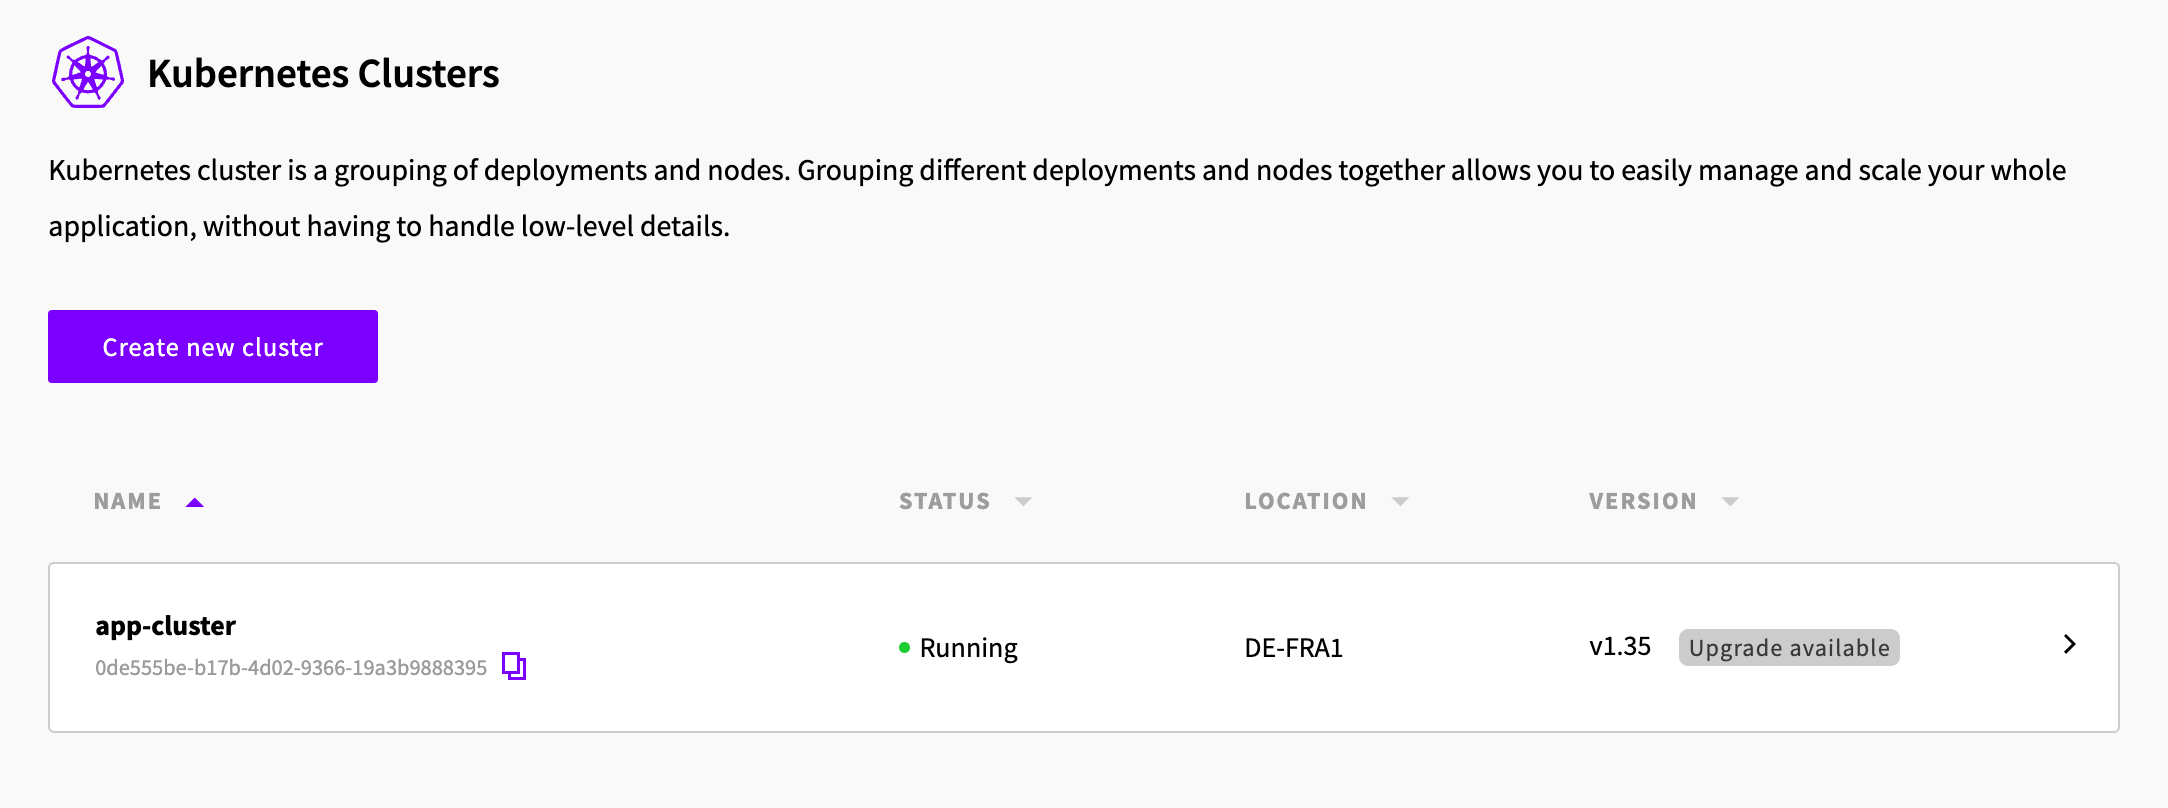Click the v1.35 version value
The image size is (2168, 808).
[1620, 647]
